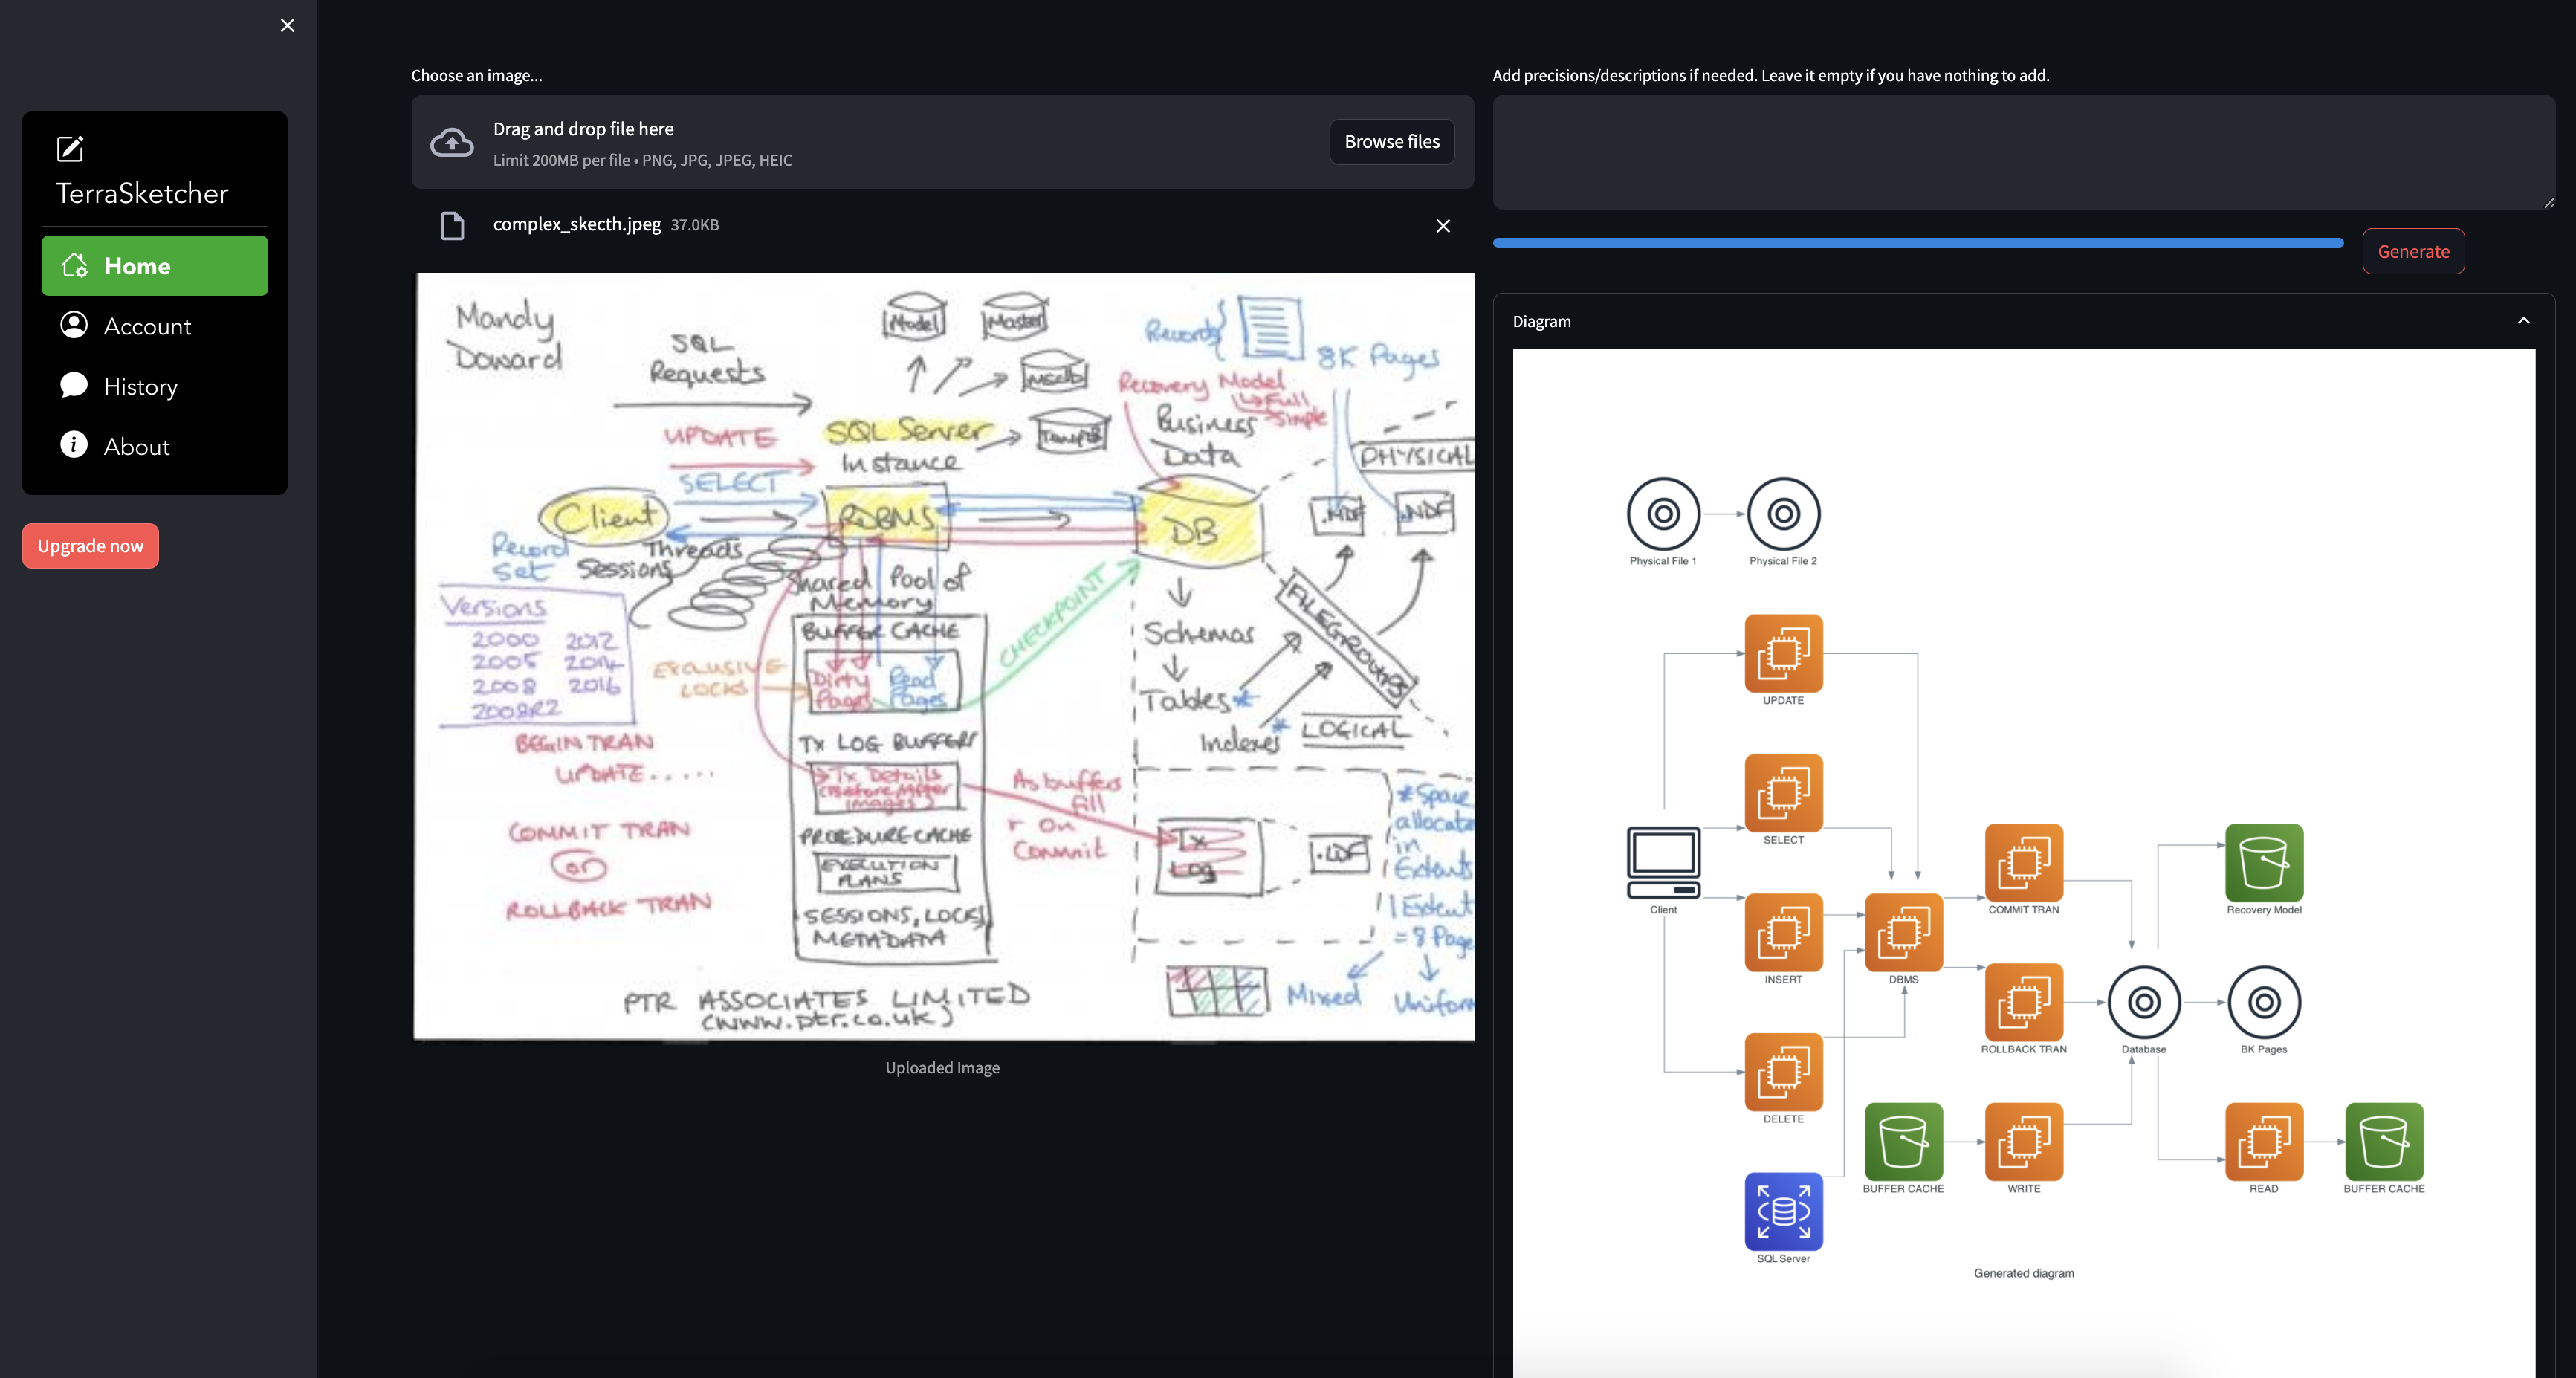Viewport: 2576px width, 1378px height.
Task: Click the Upgrade now button
Action: (x=90, y=546)
